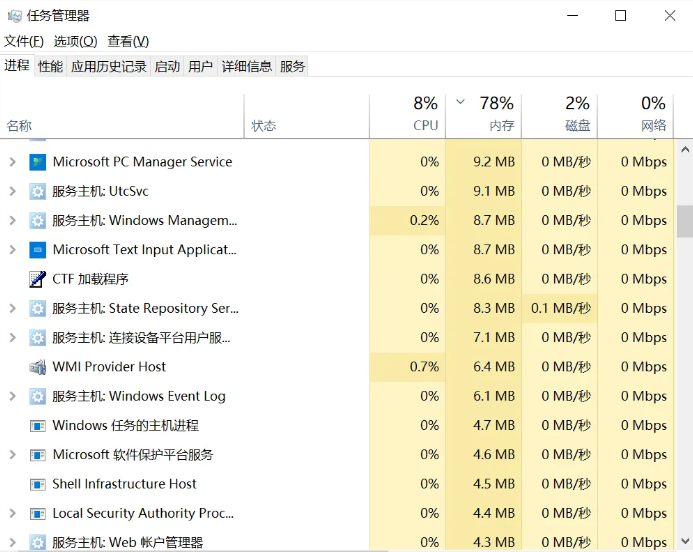This screenshot has width=693, height=552.
Task: Expand the 服务主机: State Repository Service row
Action: point(13,309)
